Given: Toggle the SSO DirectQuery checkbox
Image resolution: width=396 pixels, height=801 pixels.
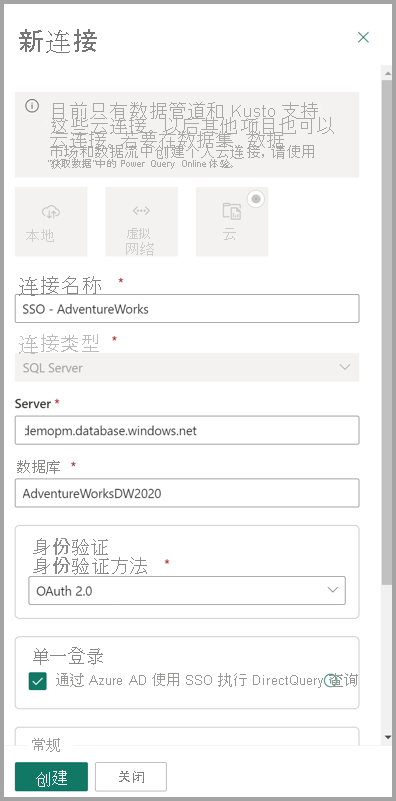Looking at the screenshot, I should (38, 681).
